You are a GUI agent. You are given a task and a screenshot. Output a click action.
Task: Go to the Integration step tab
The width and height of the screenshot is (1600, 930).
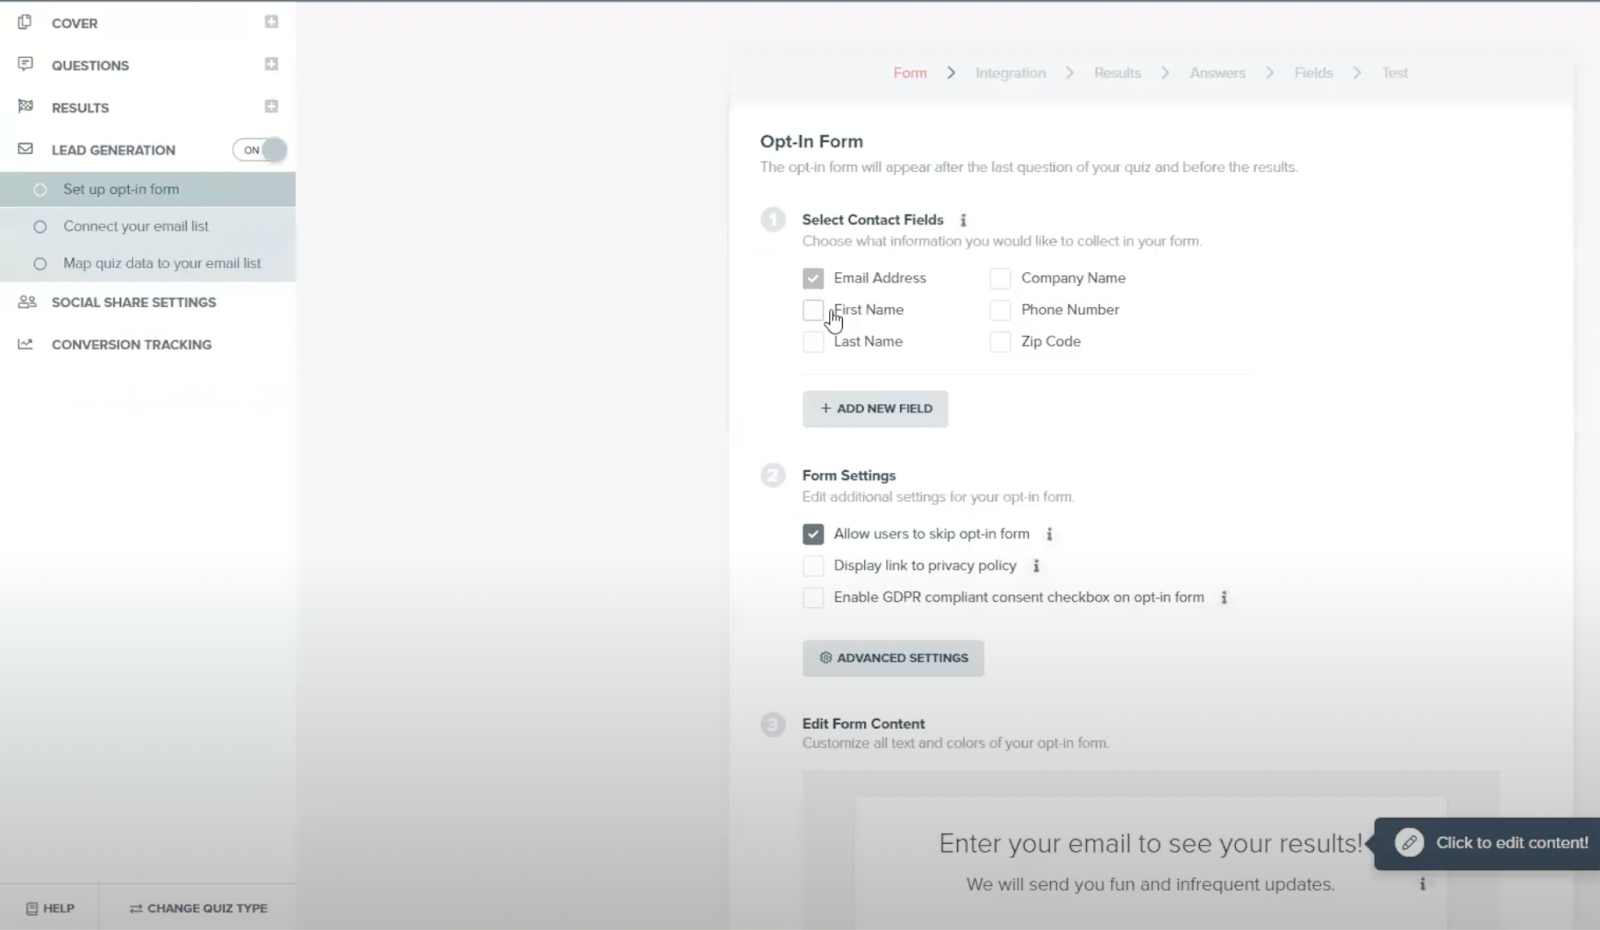pyautogui.click(x=1010, y=73)
